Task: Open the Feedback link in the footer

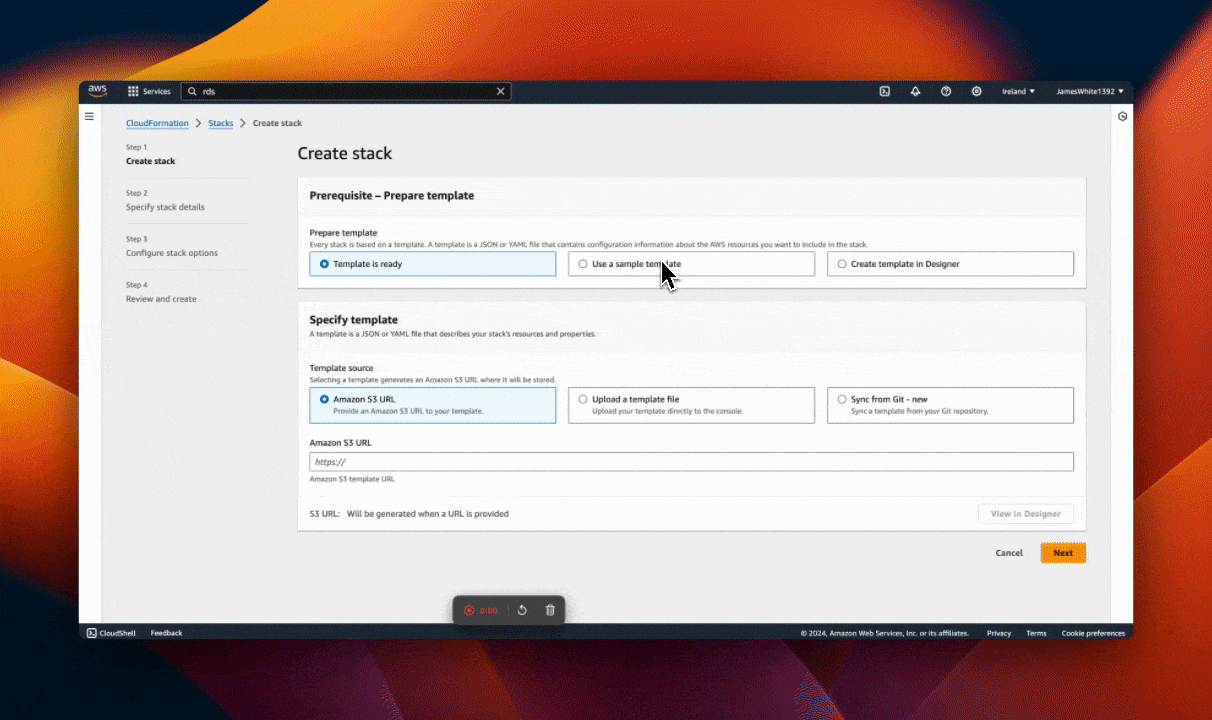Action: point(167,633)
